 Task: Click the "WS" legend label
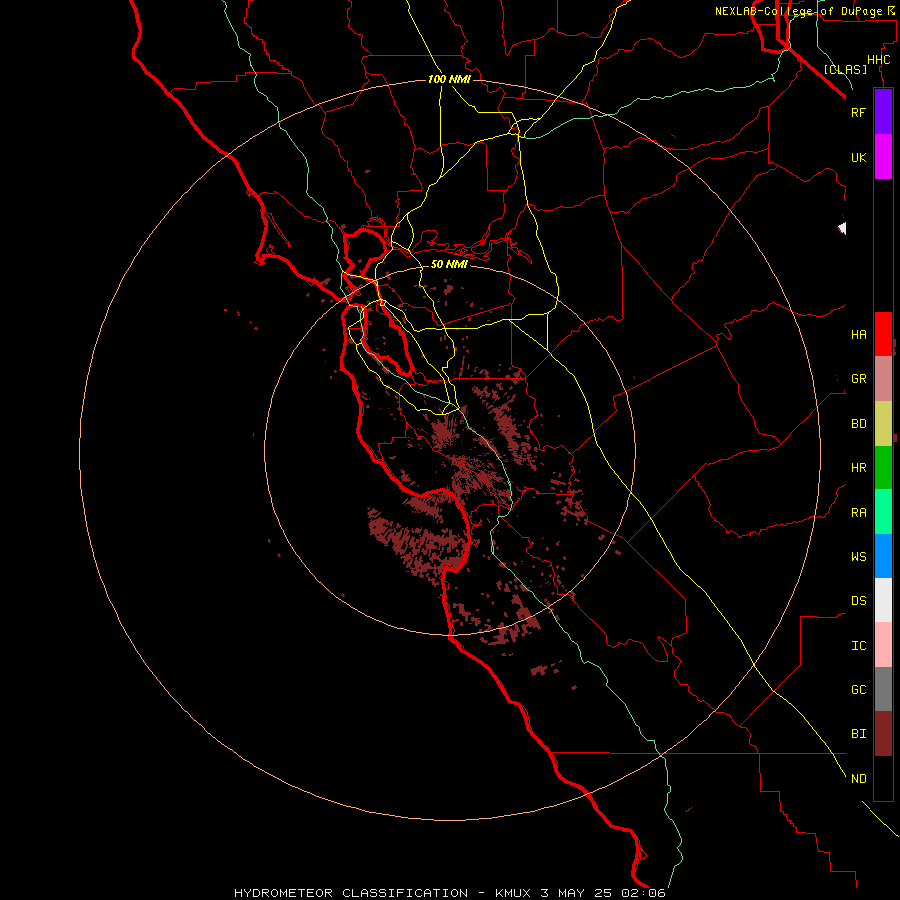(x=858, y=556)
